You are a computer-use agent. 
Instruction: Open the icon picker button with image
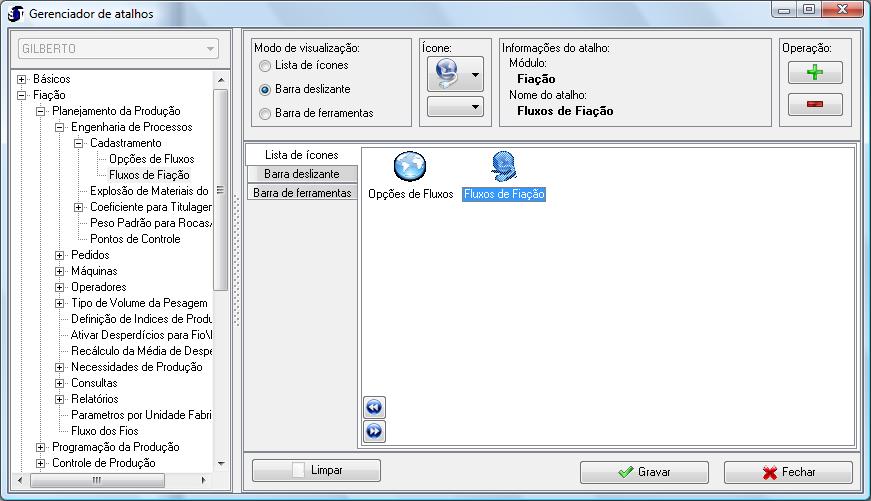(454, 74)
